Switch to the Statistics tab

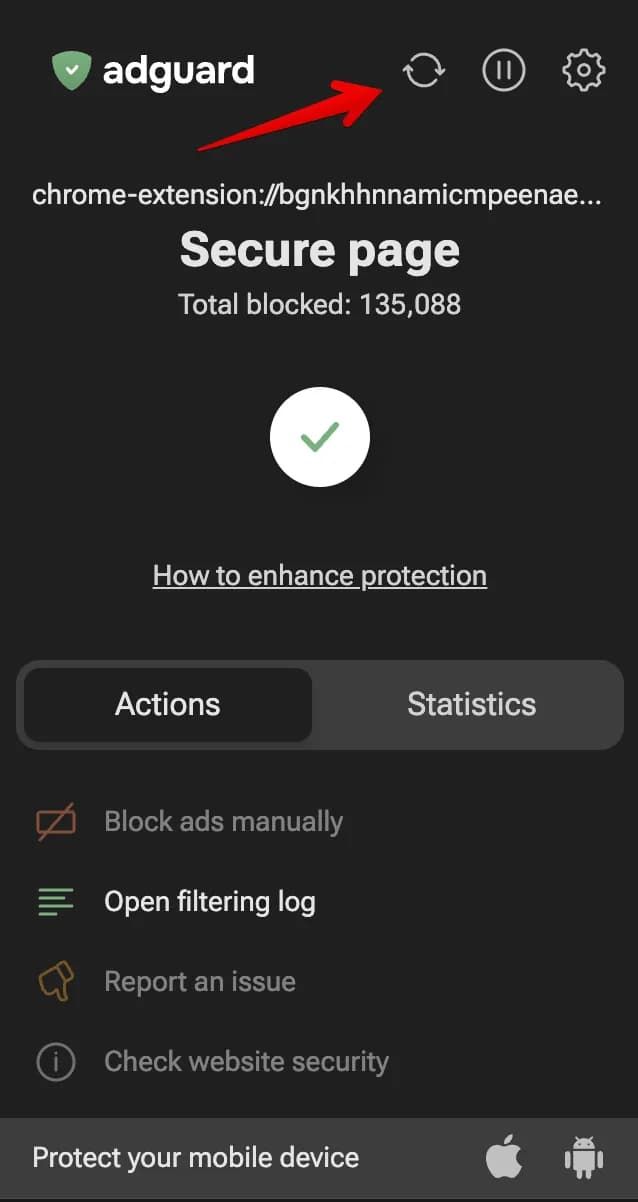(x=471, y=704)
